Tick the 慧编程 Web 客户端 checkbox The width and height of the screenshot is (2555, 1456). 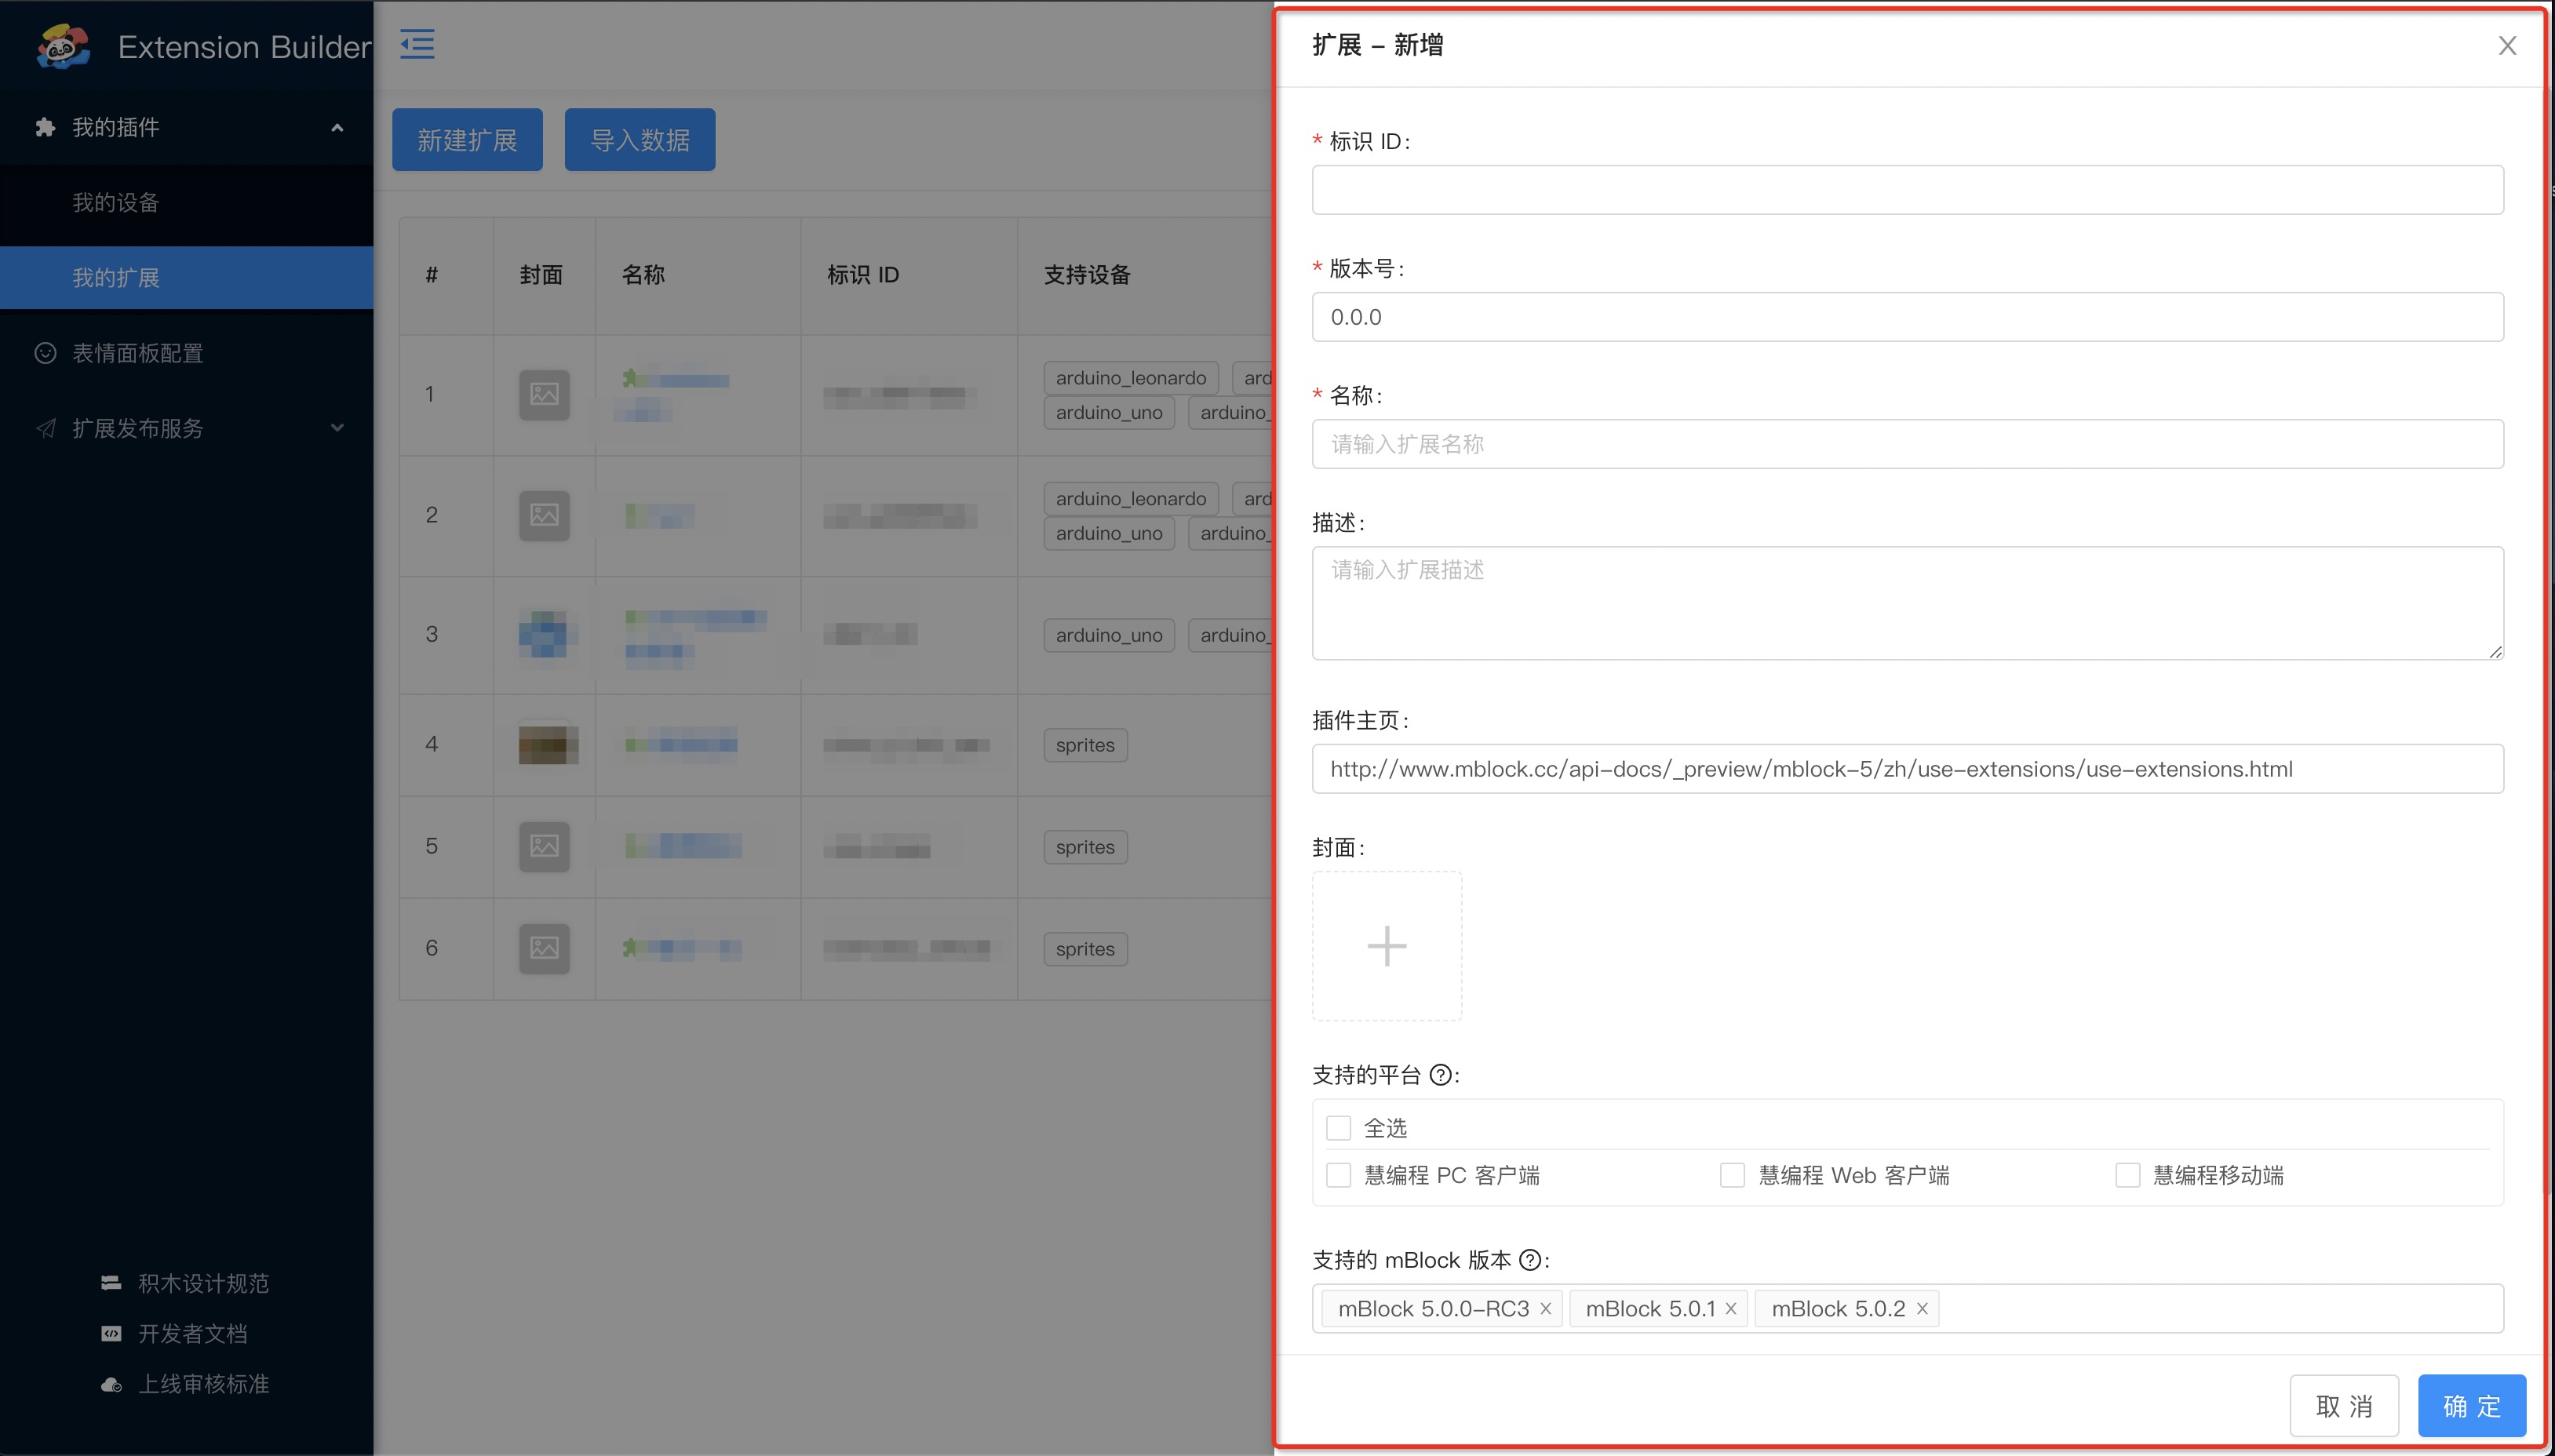point(1732,1175)
